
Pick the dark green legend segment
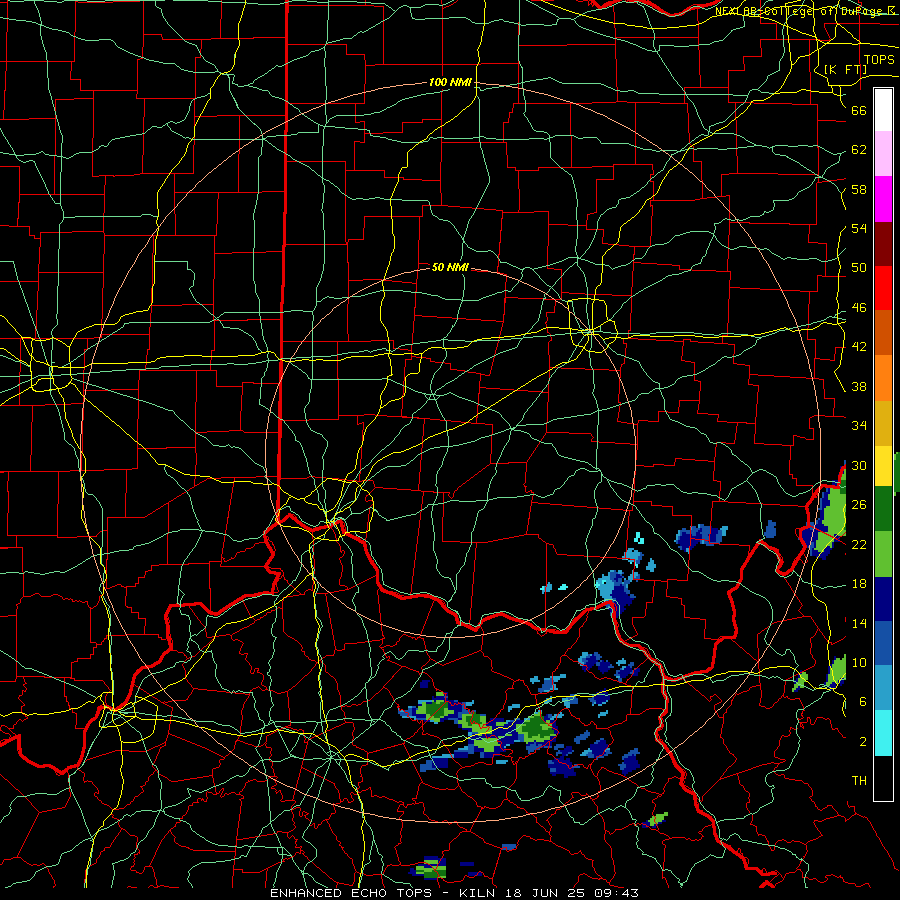883,509
